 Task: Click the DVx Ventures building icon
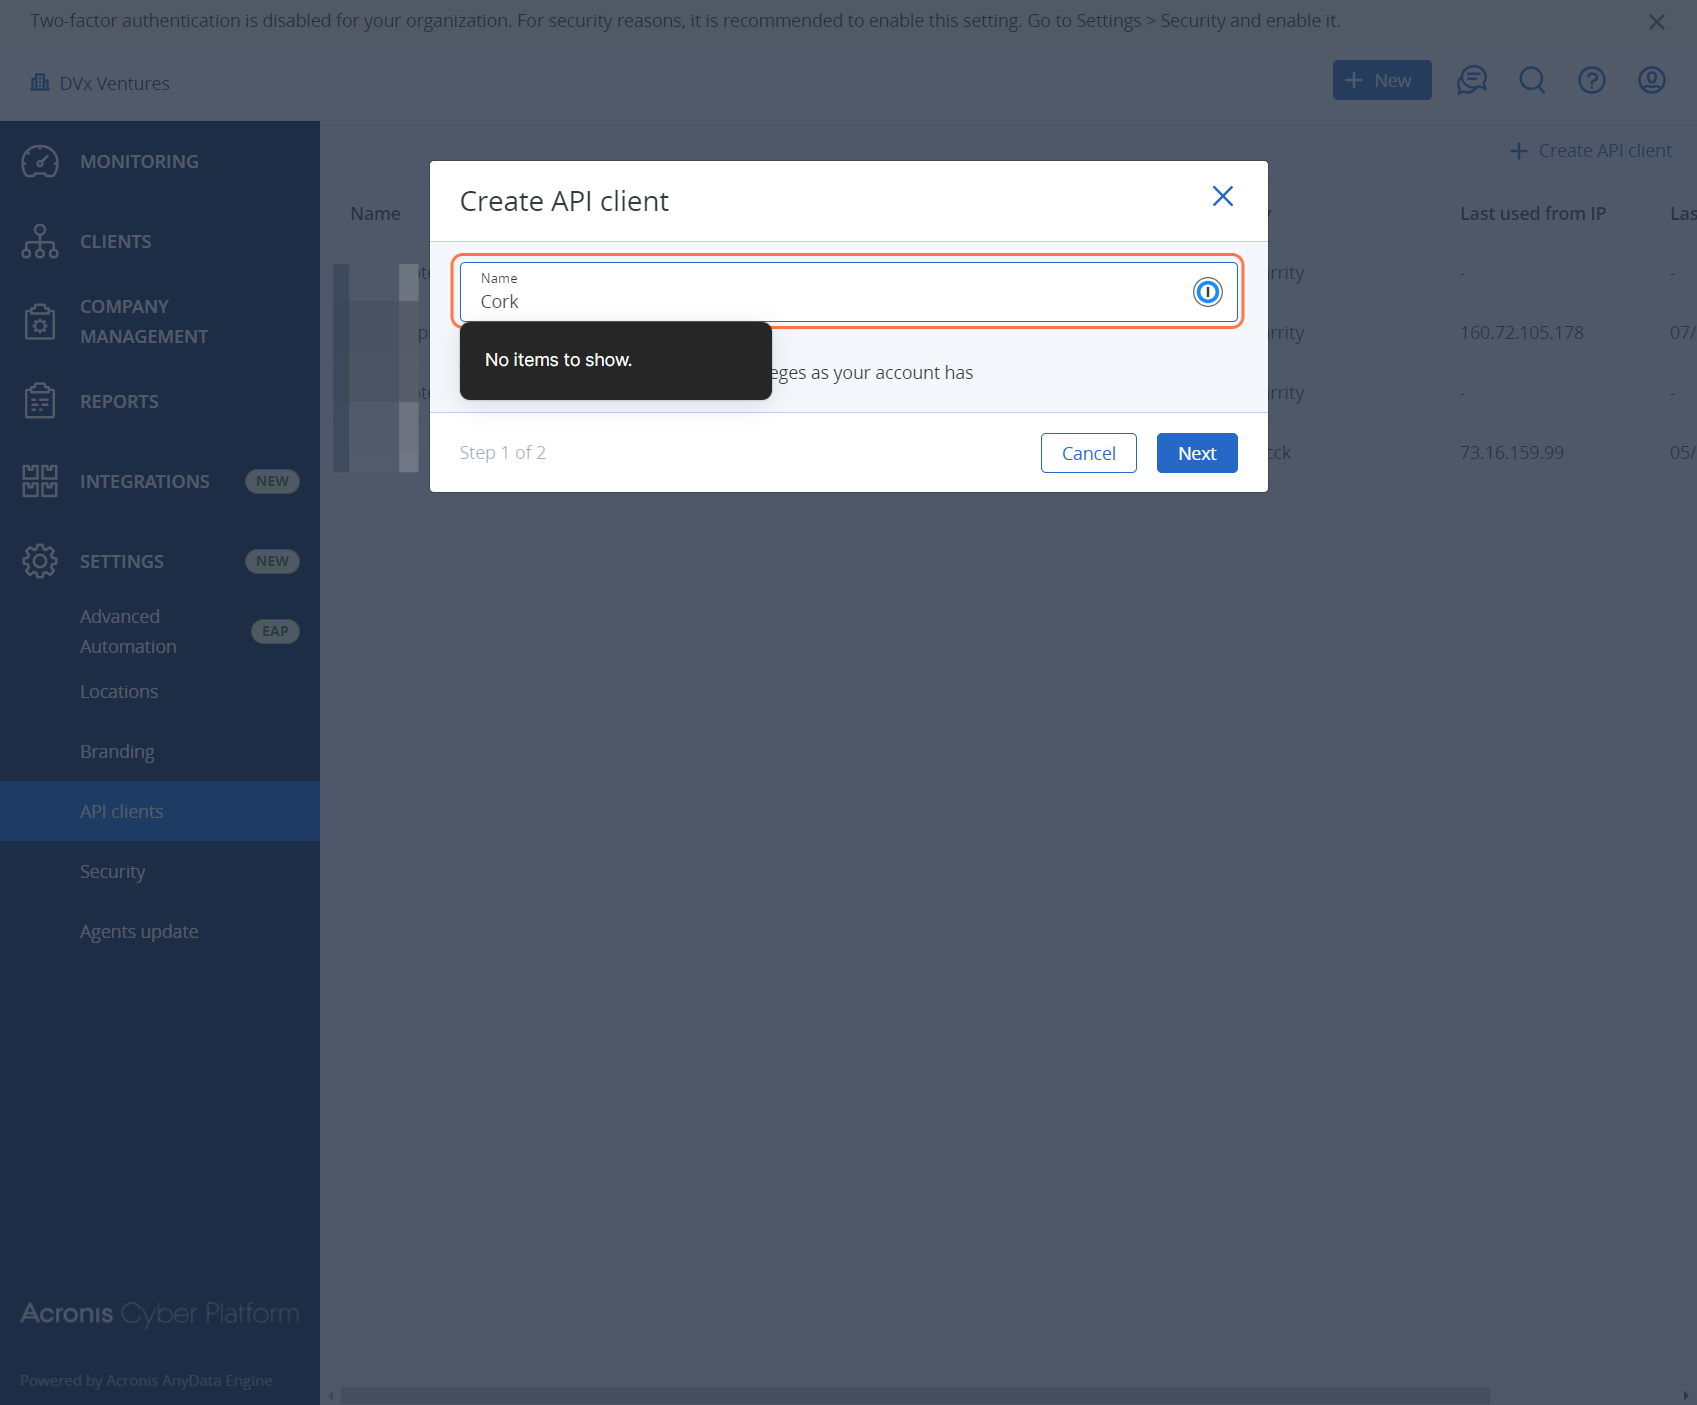(40, 83)
